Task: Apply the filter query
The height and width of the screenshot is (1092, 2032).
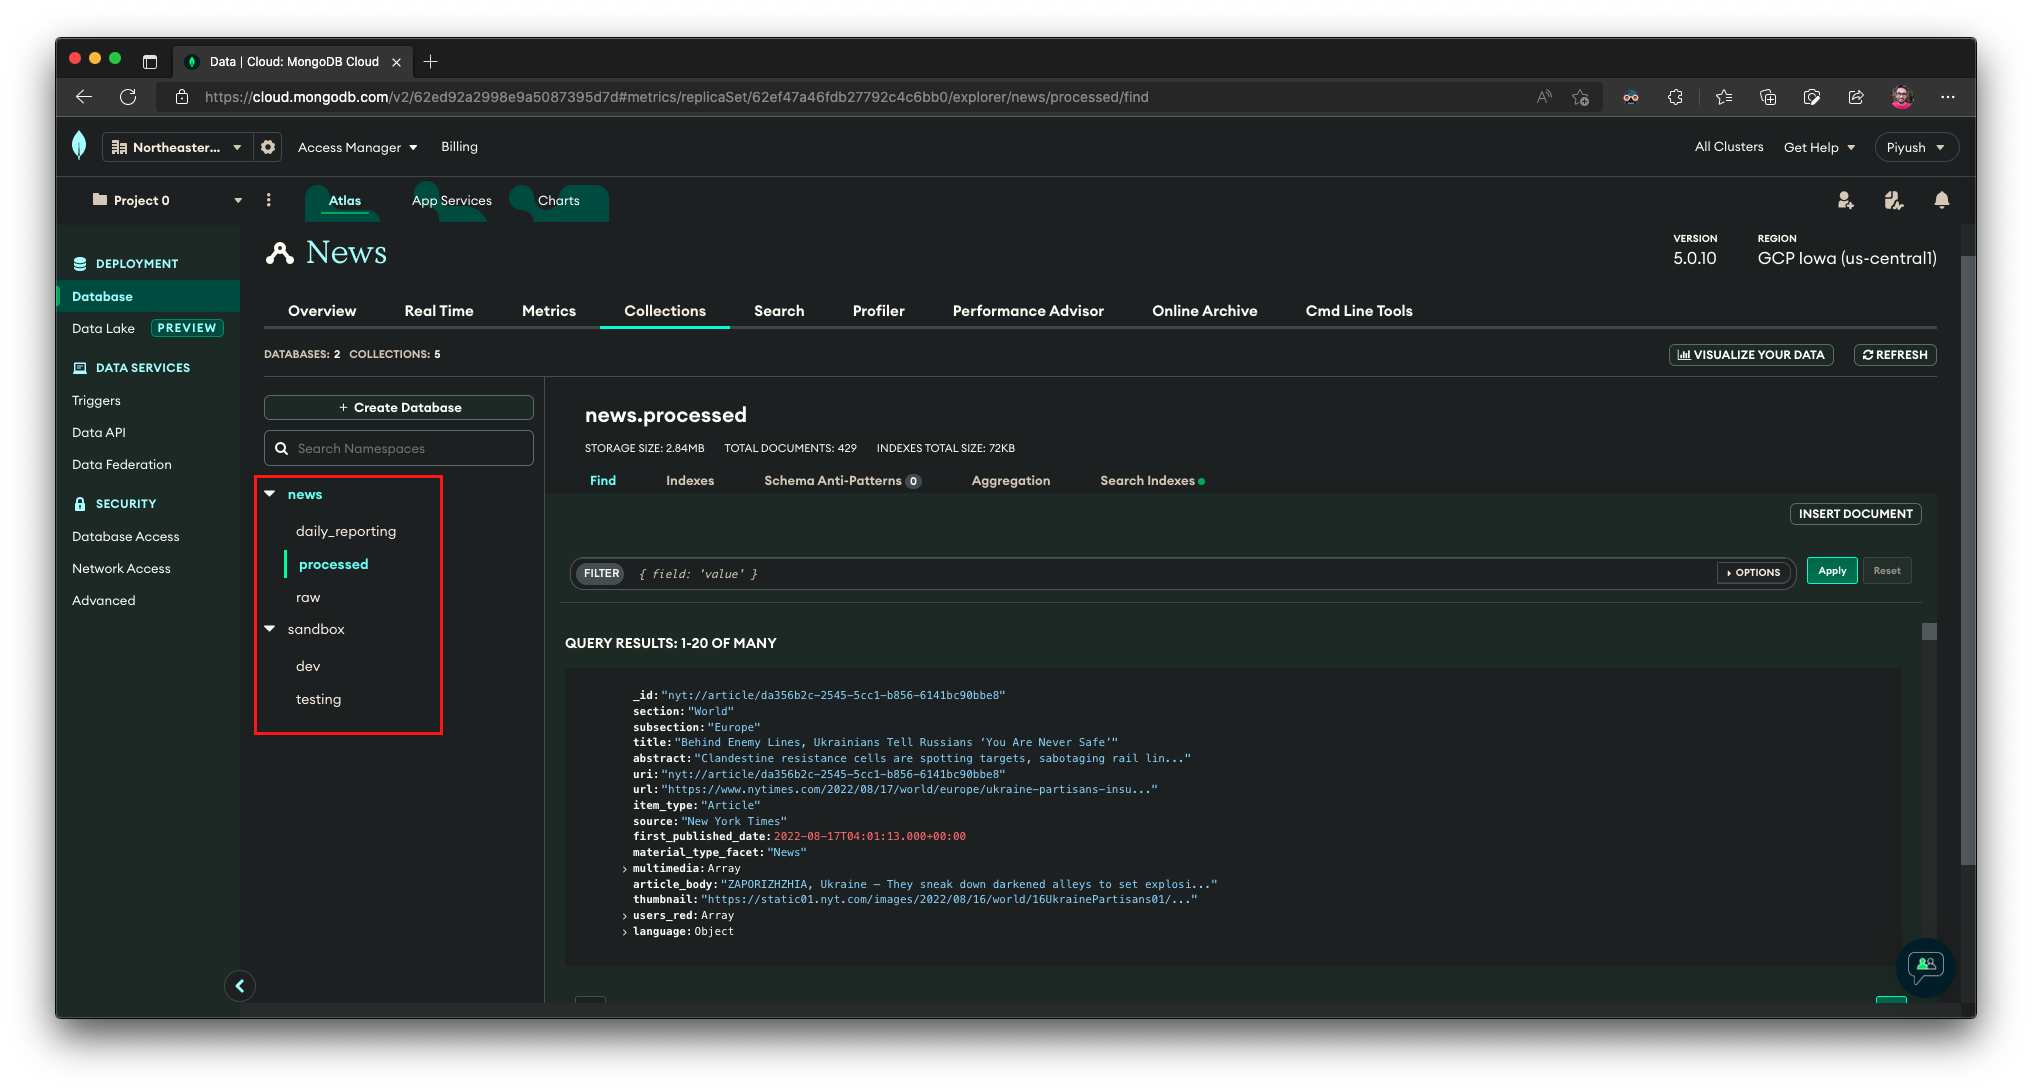Action: [1832, 571]
